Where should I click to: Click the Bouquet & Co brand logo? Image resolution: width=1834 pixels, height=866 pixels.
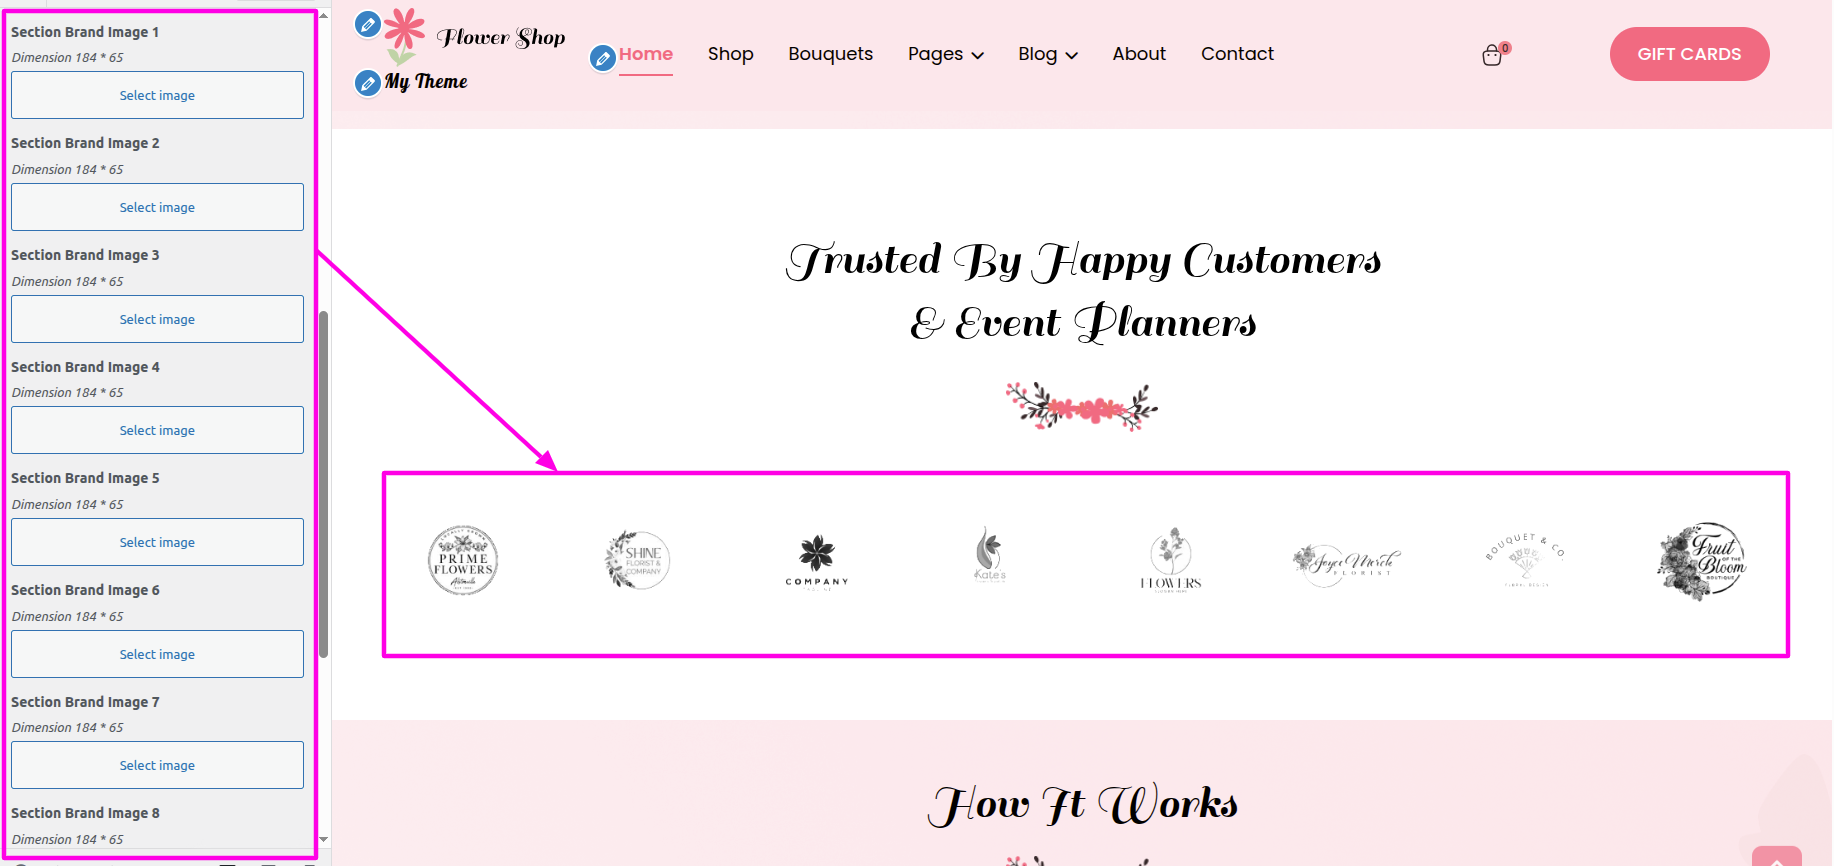coord(1524,560)
